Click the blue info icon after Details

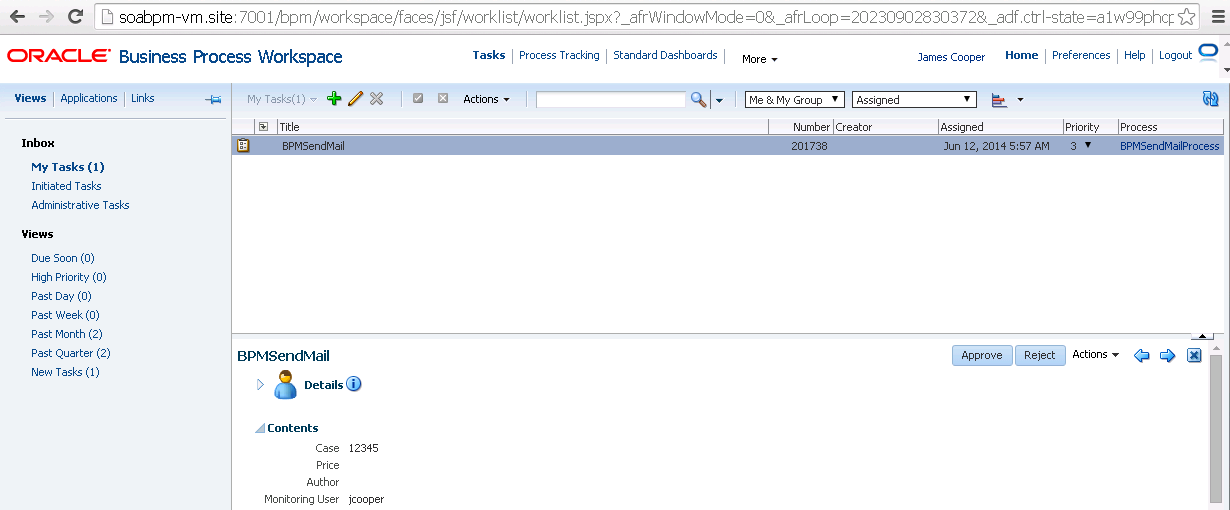353,384
